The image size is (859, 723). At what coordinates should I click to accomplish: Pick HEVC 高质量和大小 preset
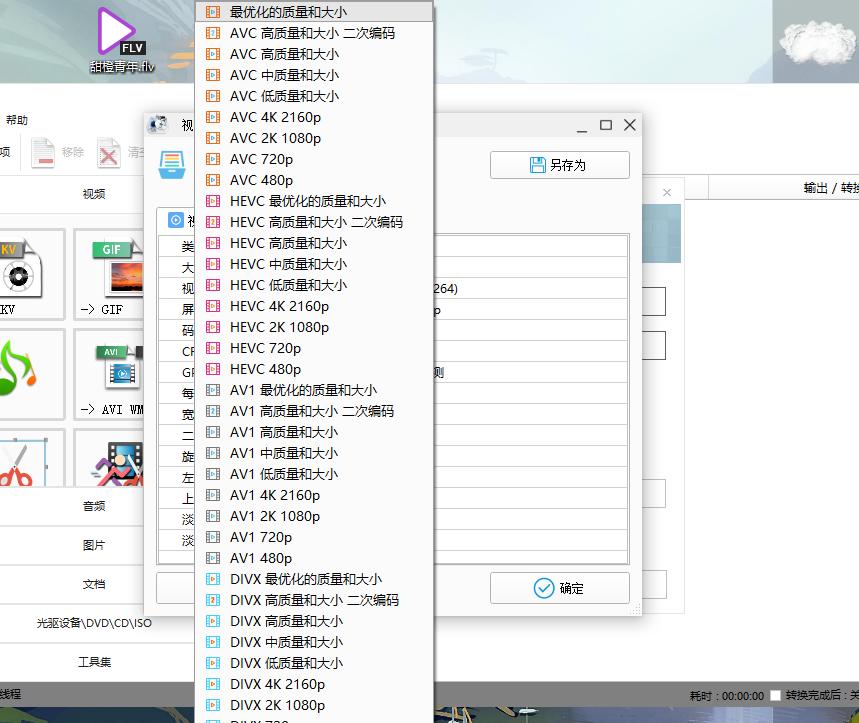(314, 243)
